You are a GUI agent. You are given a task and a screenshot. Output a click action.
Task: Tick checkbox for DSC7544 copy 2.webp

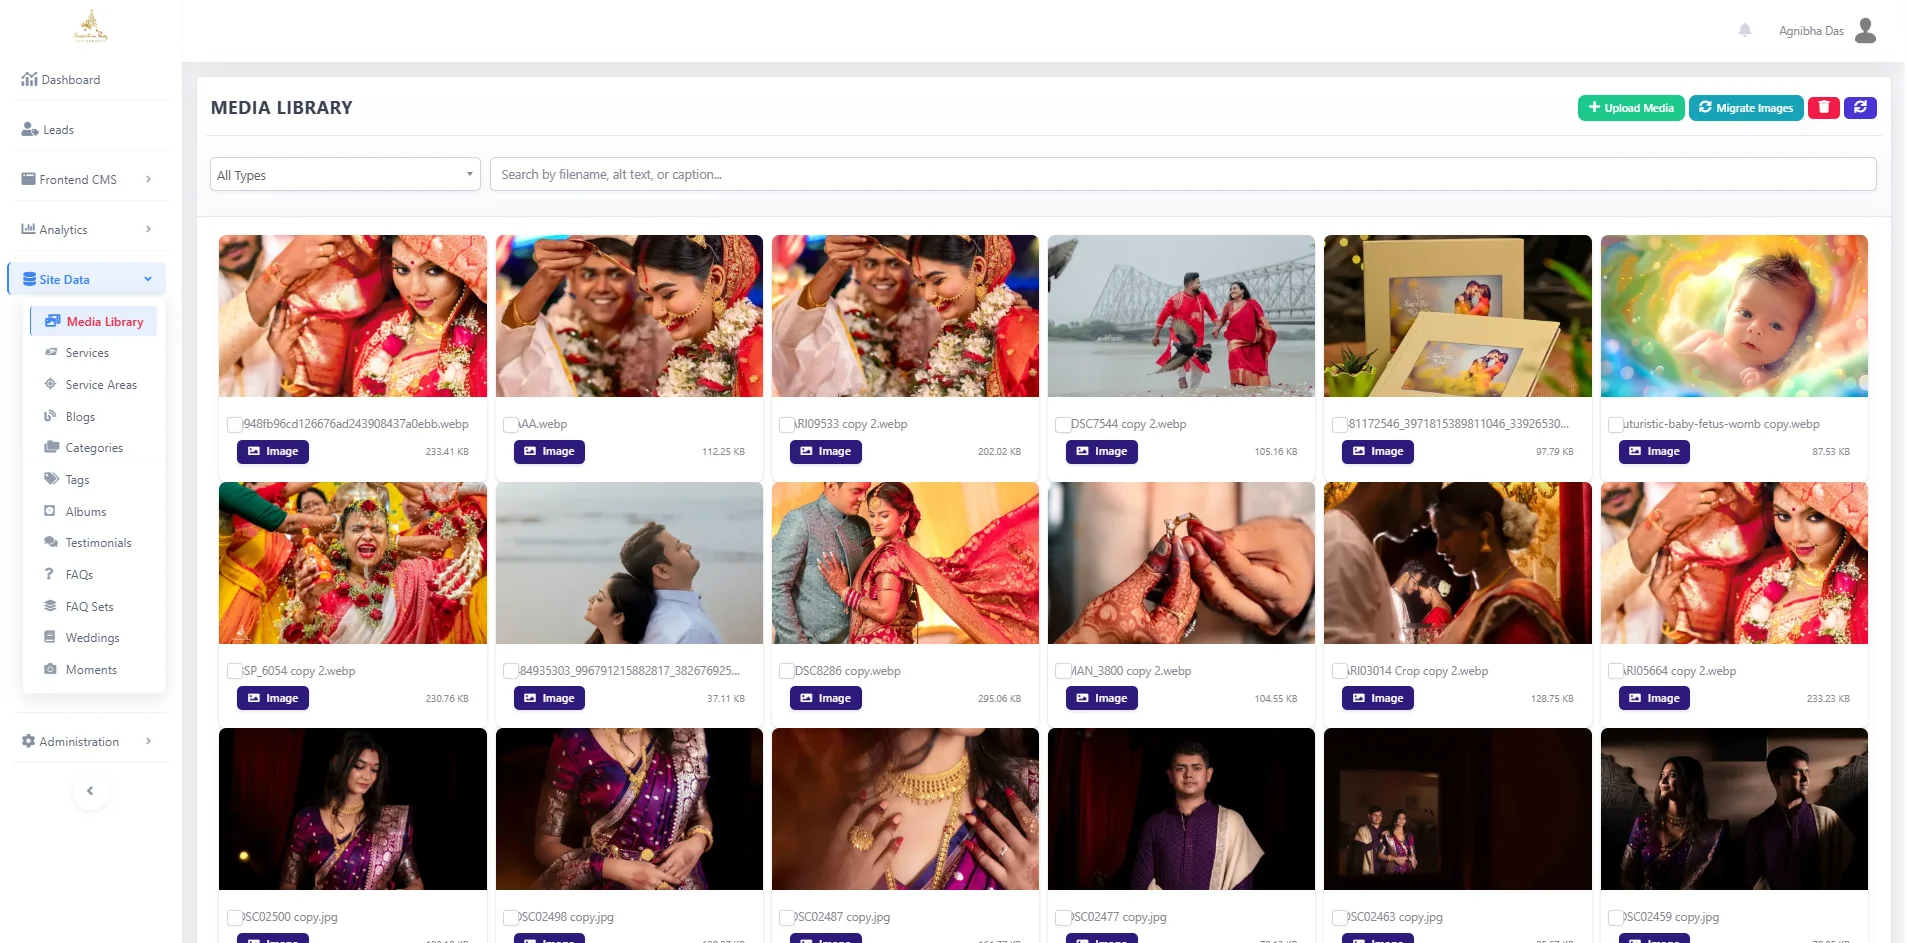coord(1063,425)
